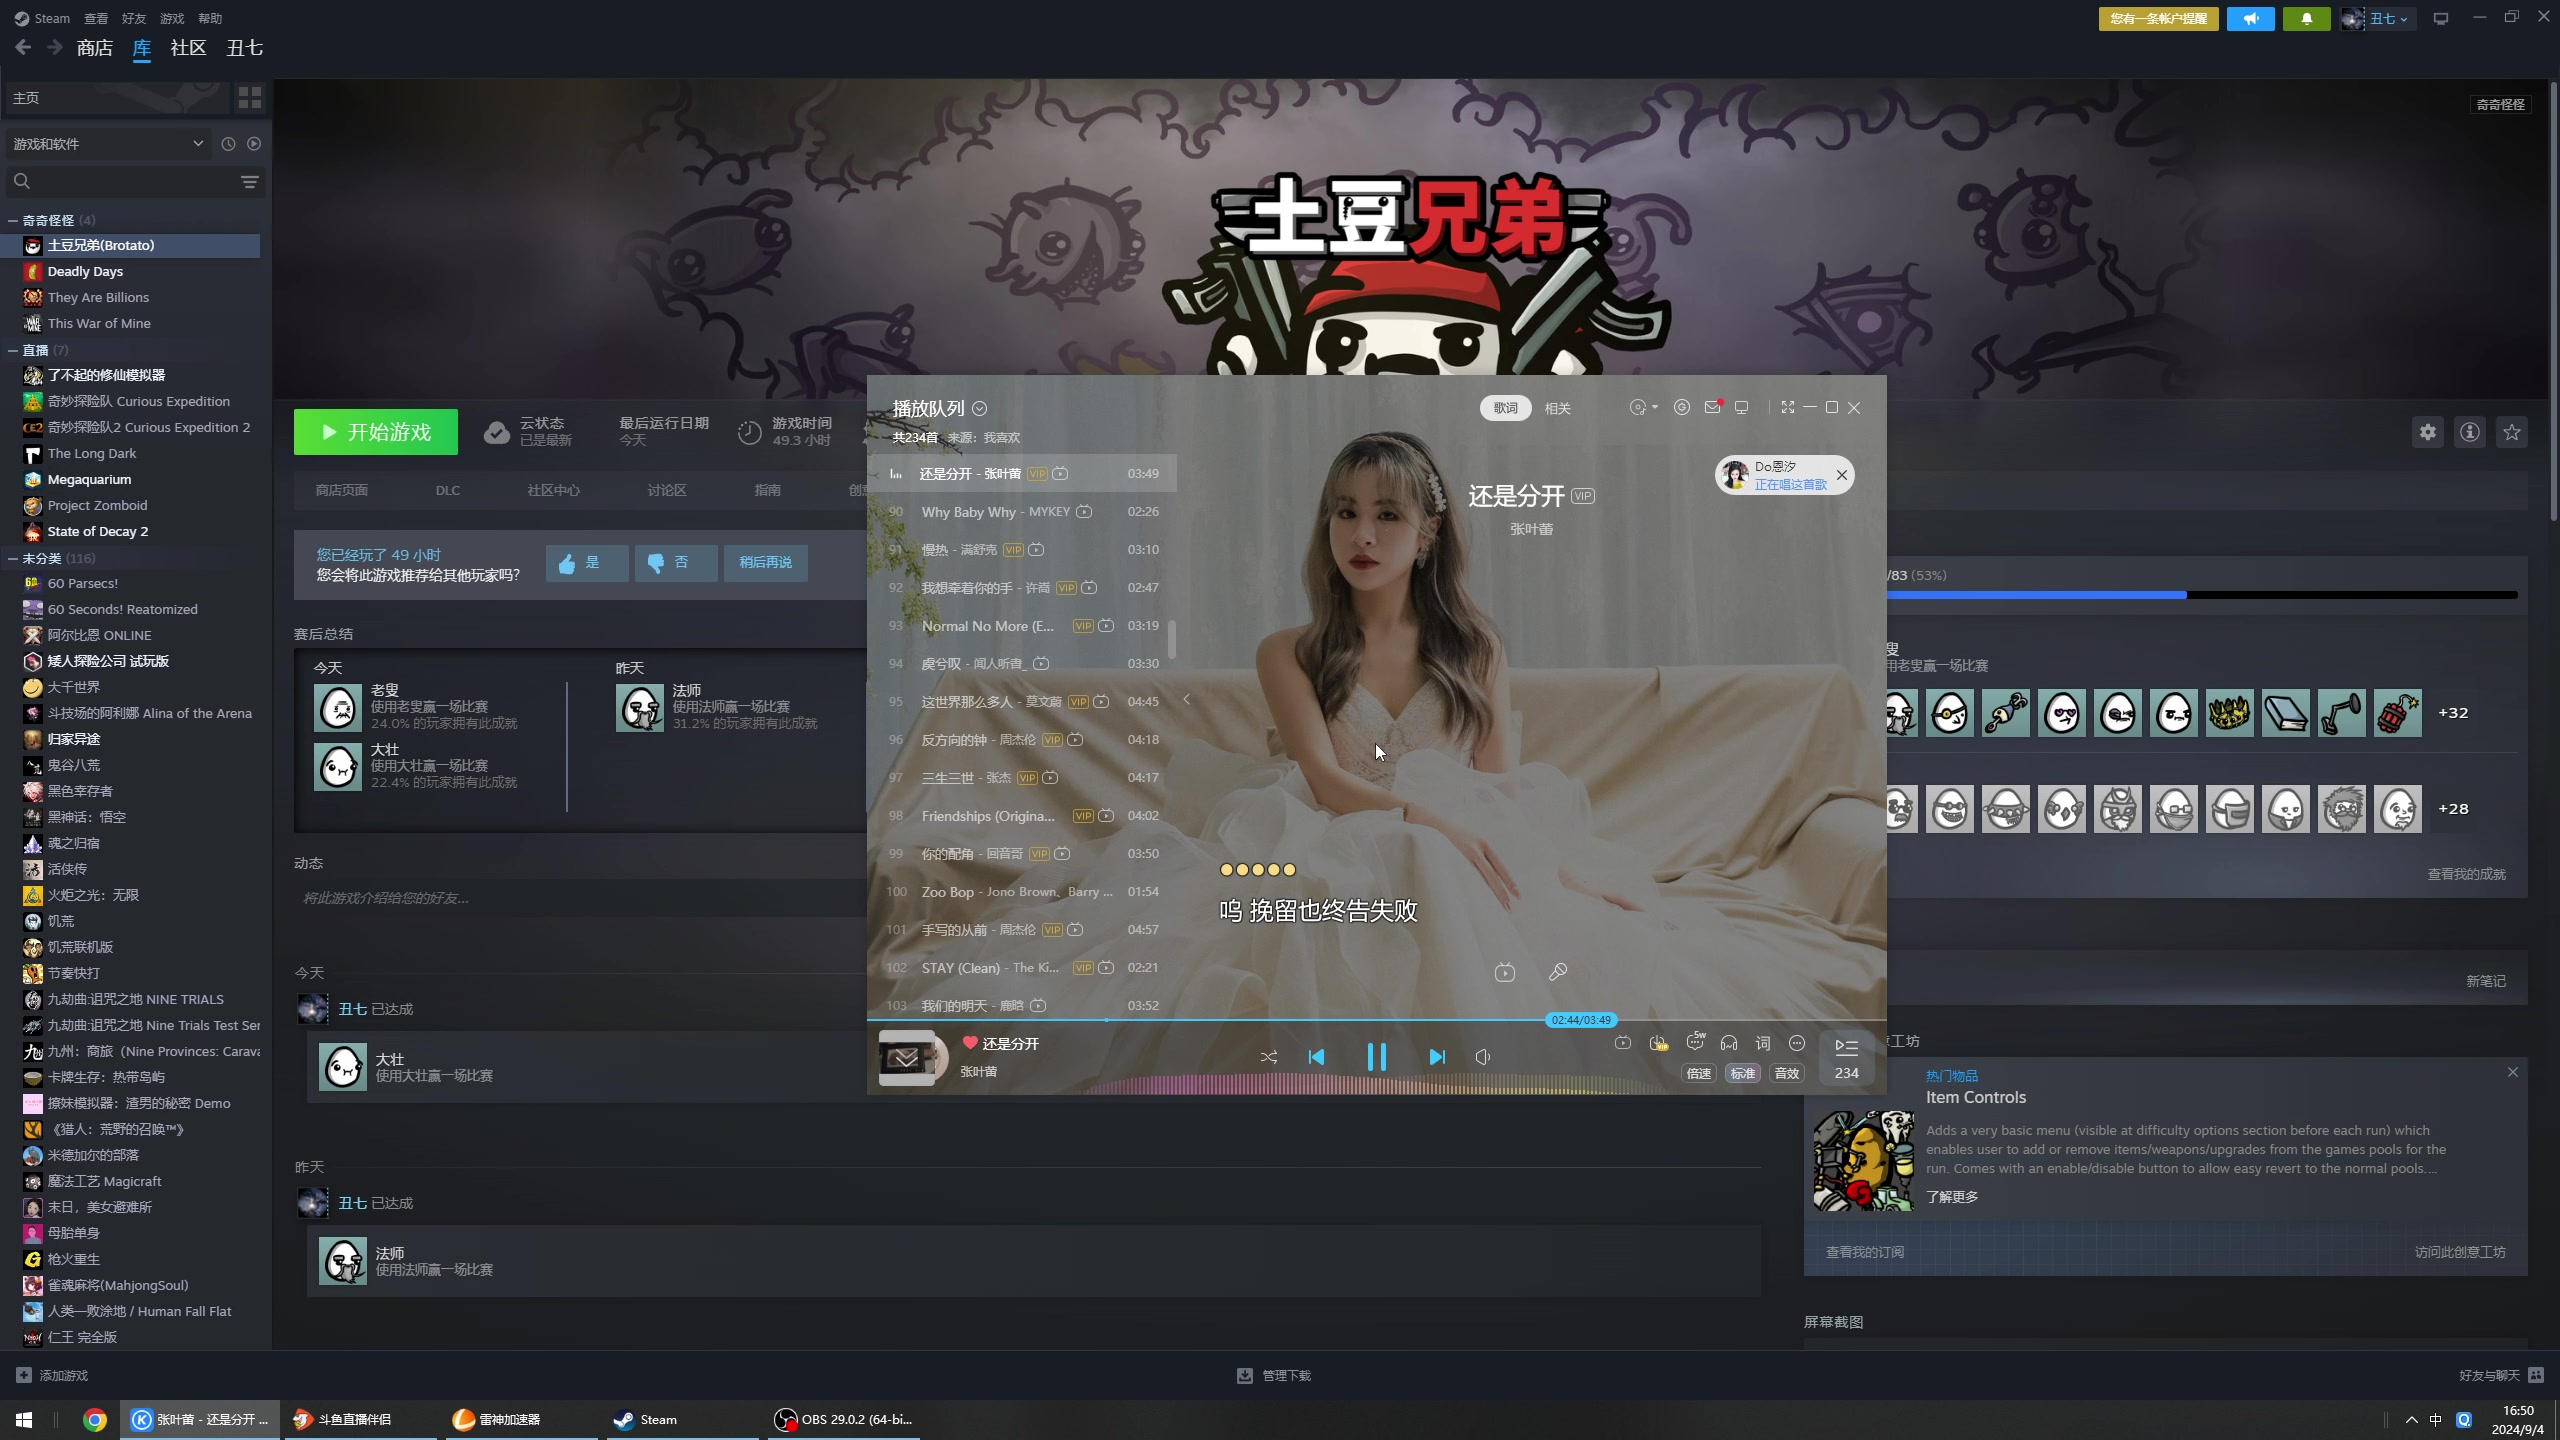Viewport: 2560px width, 1440px height.
Task: Click the ready-to-play filter icon in sidebar
Action: click(x=254, y=144)
